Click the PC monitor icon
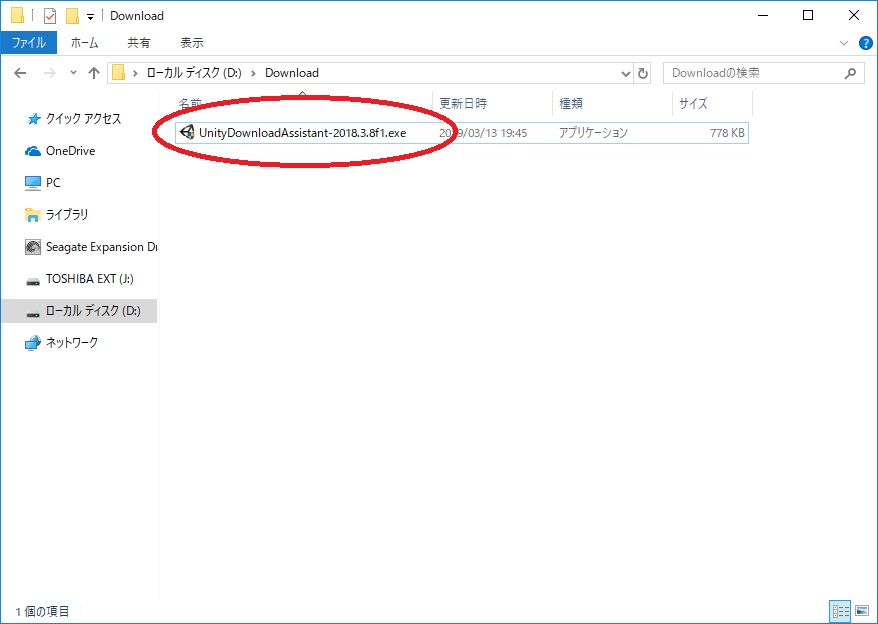Image resolution: width=878 pixels, height=624 pixels. tap(33, 183)
